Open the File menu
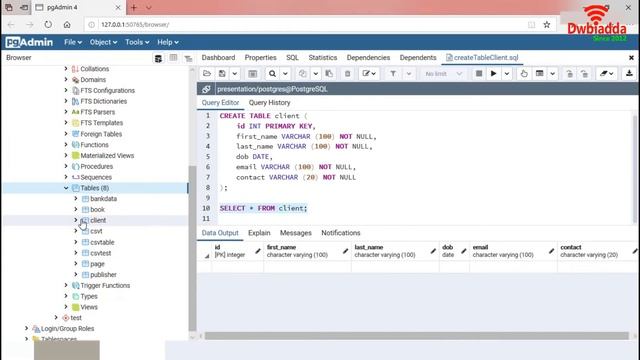 point(73,42)
